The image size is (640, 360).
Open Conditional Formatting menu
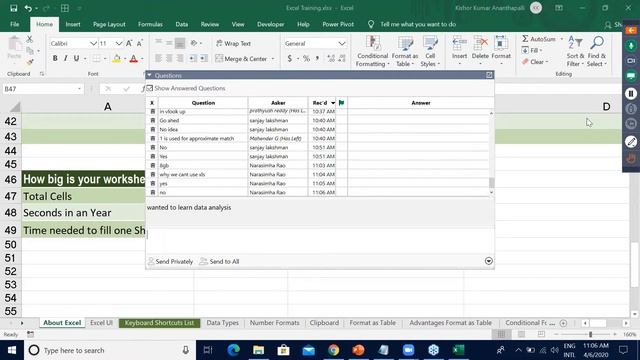pos(372,51)
